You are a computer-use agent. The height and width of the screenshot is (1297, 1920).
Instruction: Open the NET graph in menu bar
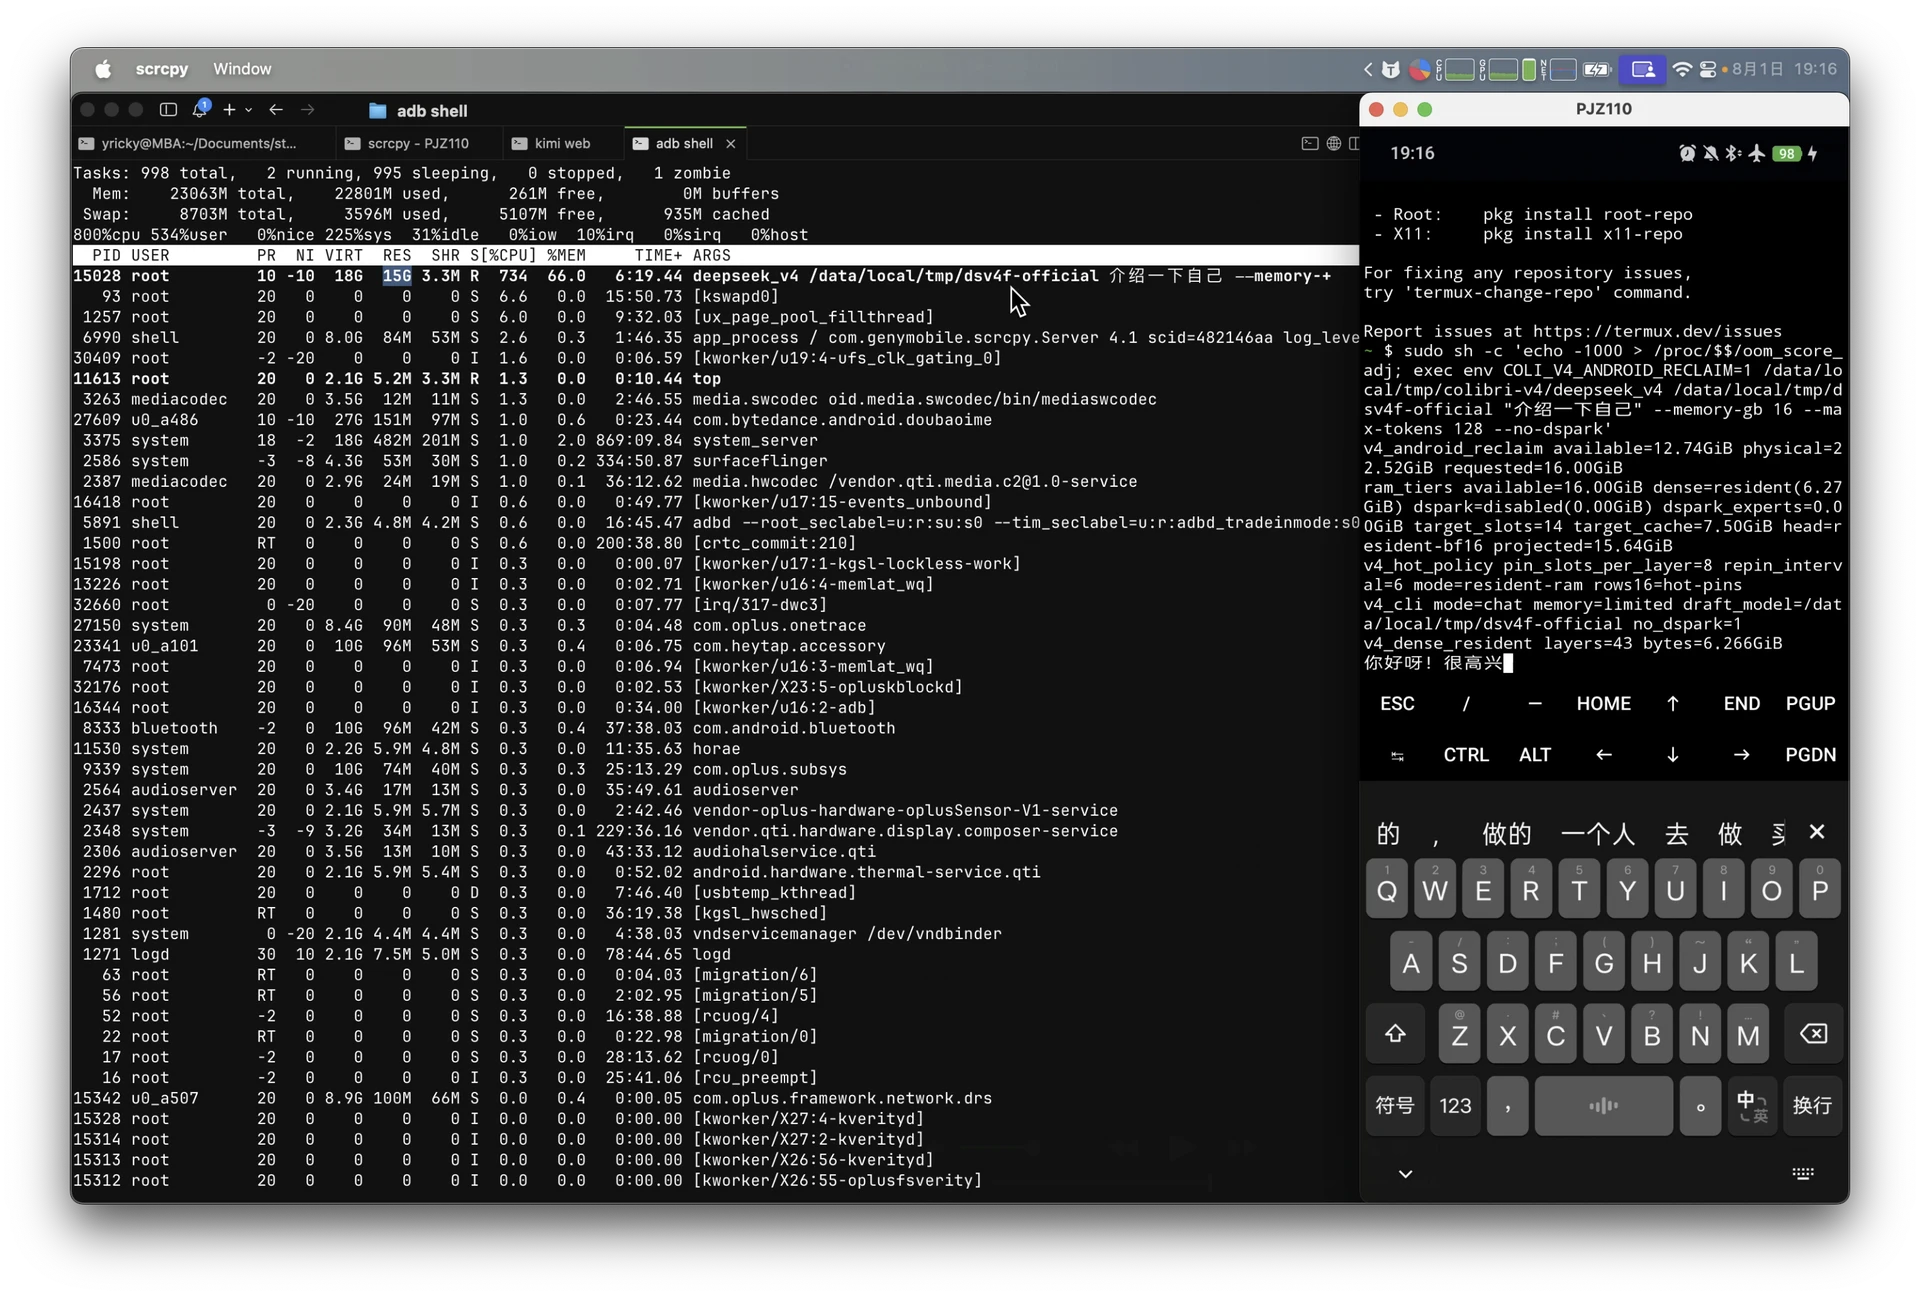click(x=1558, y=69)
